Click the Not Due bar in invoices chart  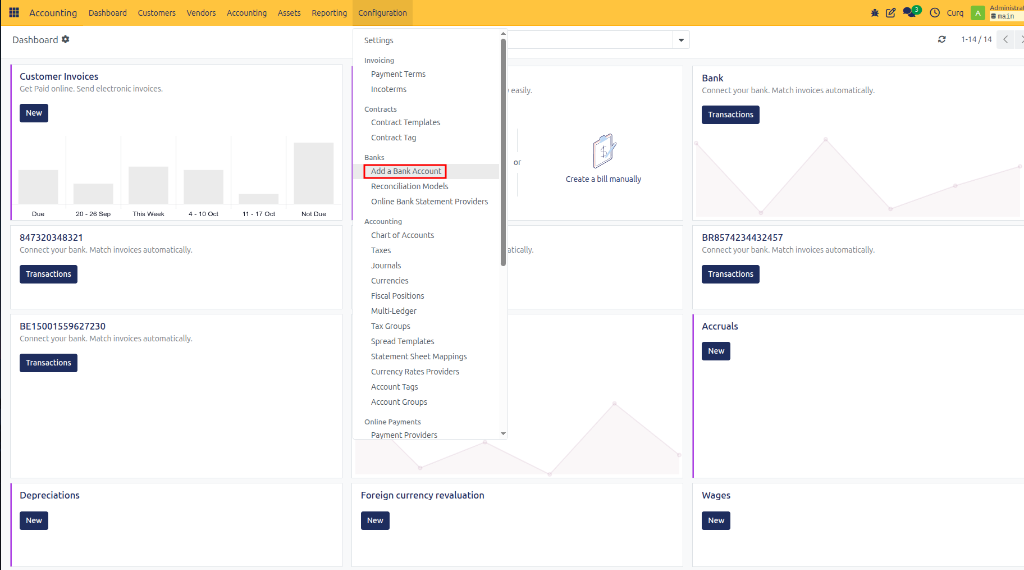click(313, 174)
